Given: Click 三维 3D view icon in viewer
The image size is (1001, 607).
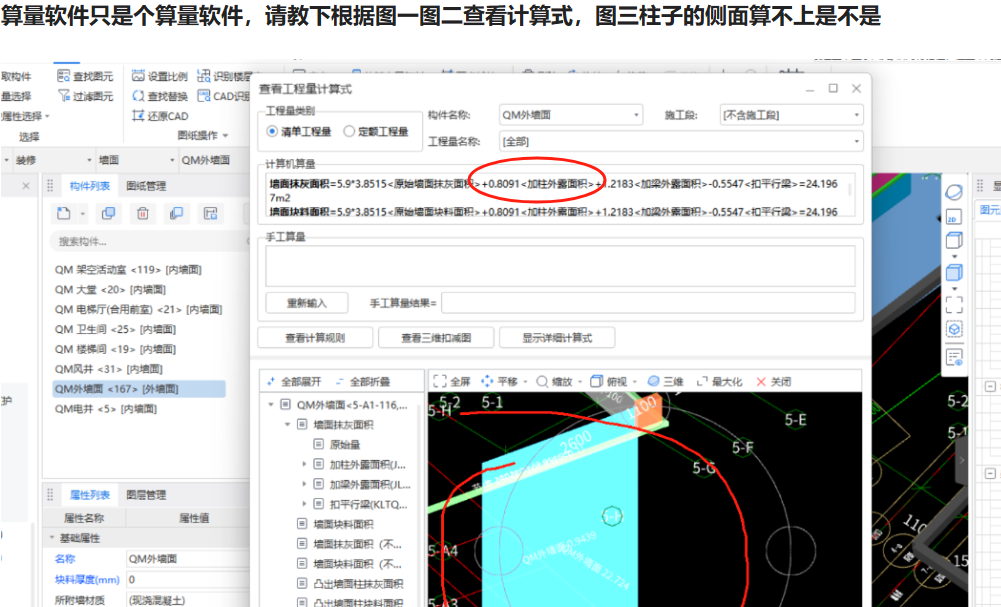Looking at the screenshot, I should (x=653, y=381).
